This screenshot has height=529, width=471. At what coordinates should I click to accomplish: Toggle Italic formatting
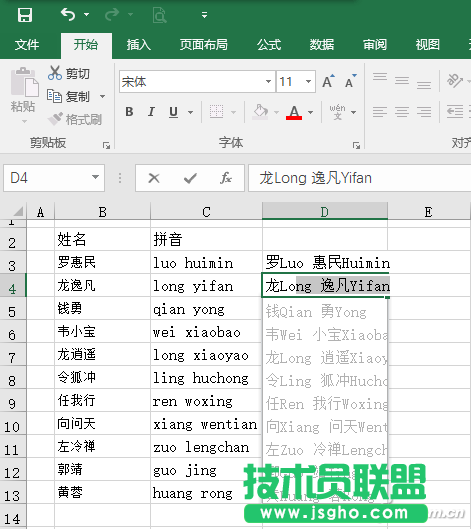pos(151,112)
